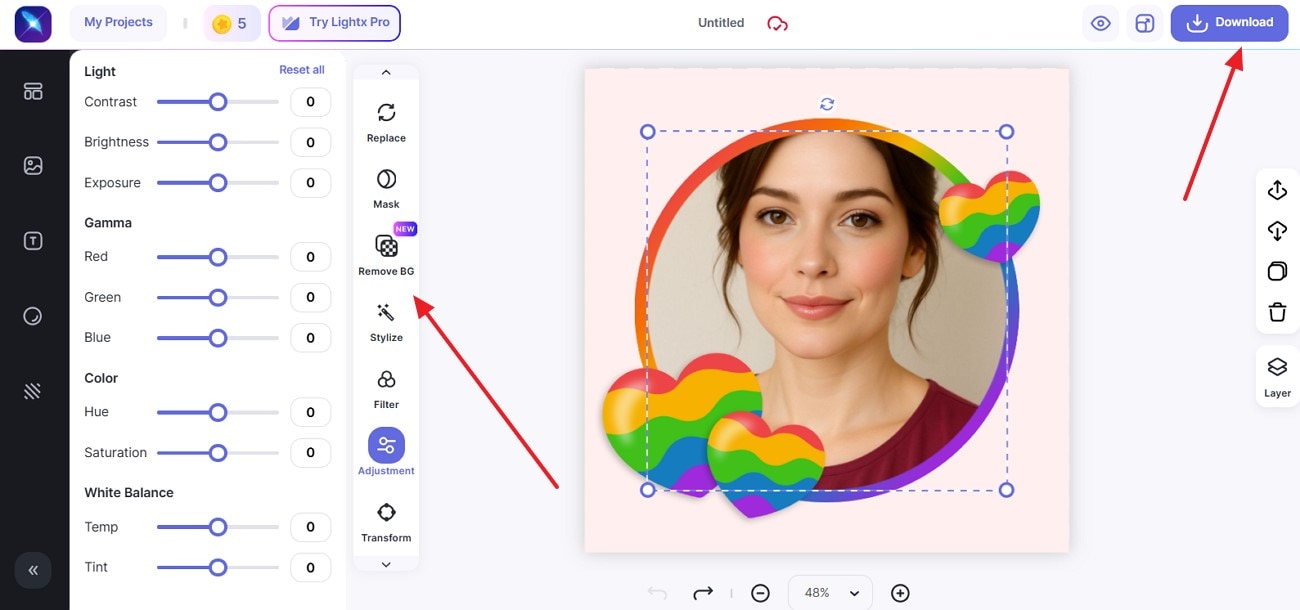Viewport: 1300px width, 610px height.
Task: Open My Projects
Action: (118, 22)
